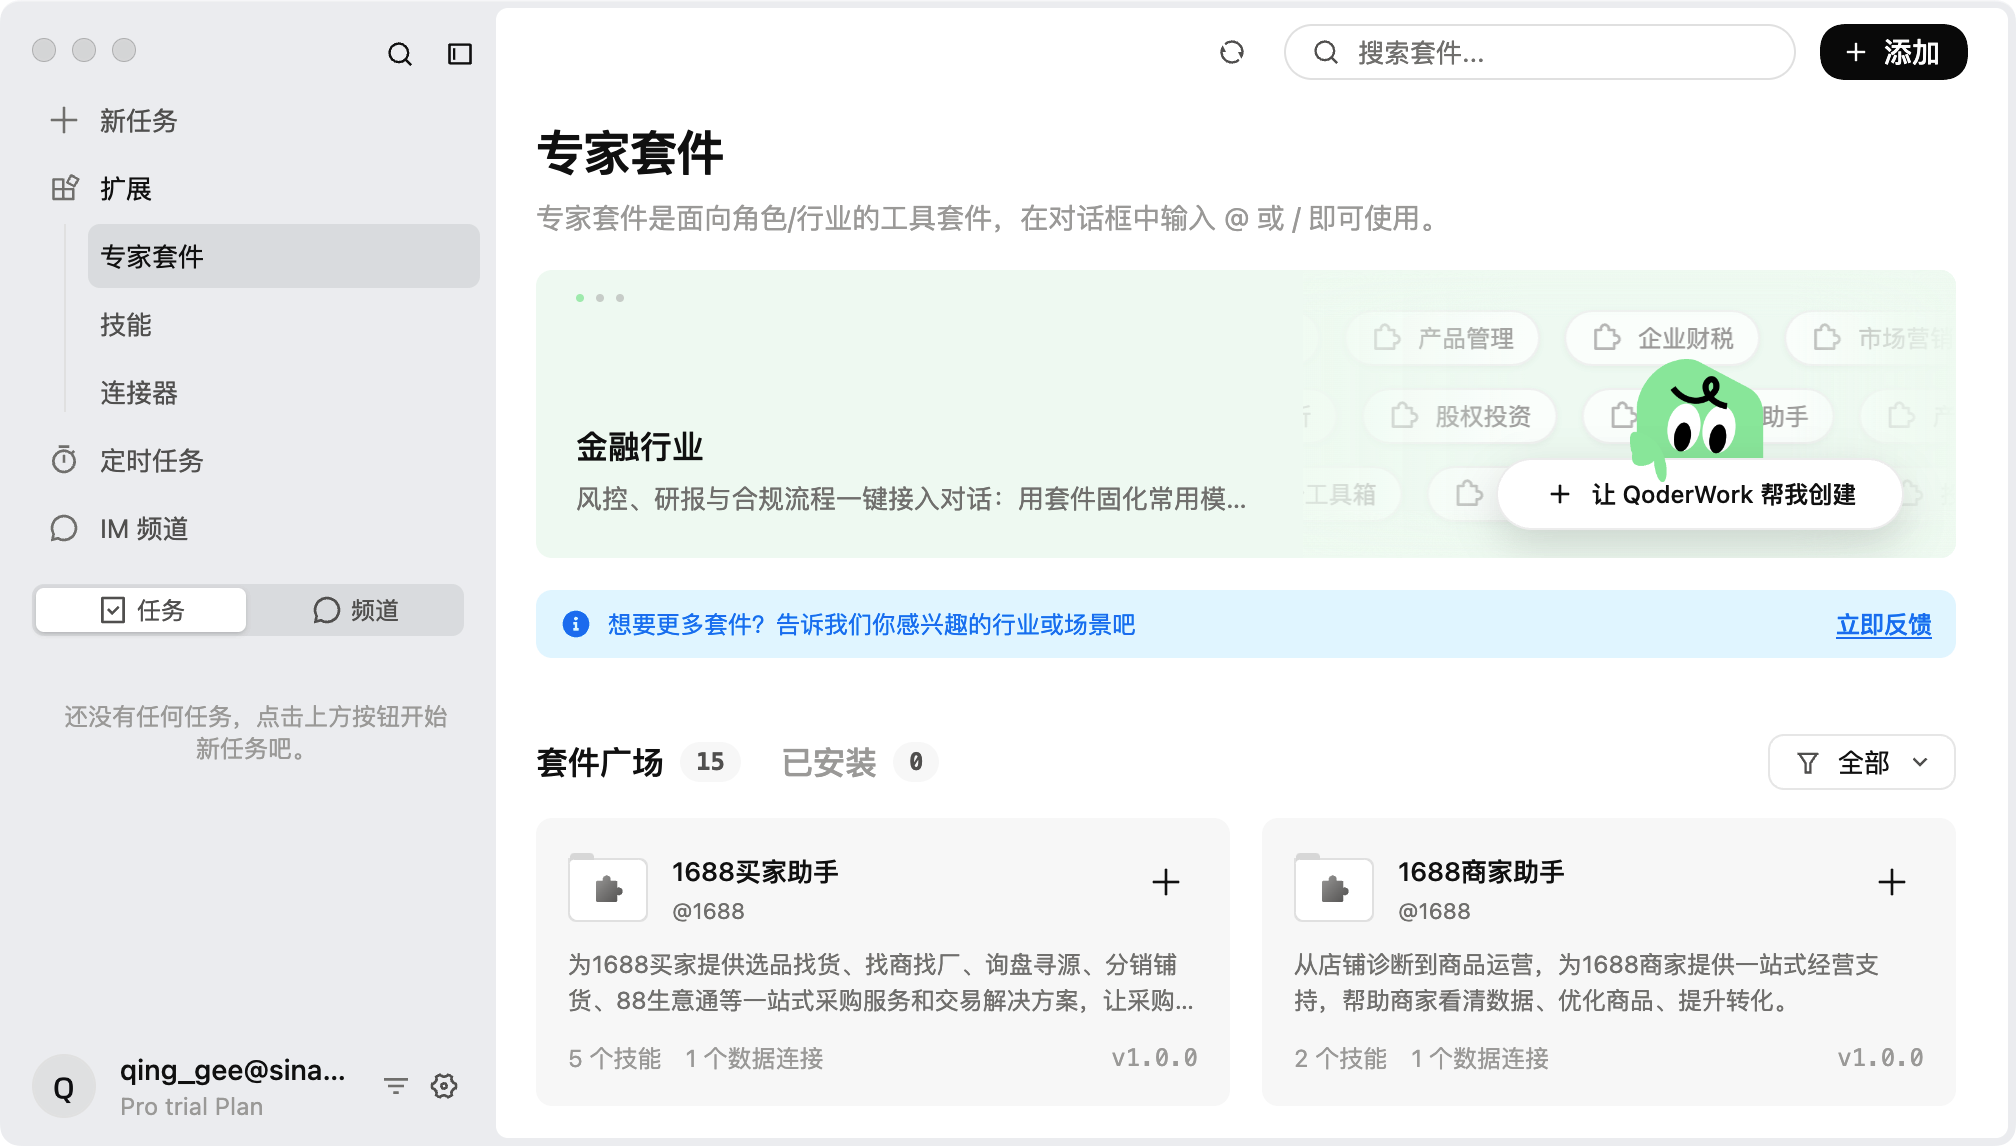
Task: Click the window close button
Action: [44, 50]
